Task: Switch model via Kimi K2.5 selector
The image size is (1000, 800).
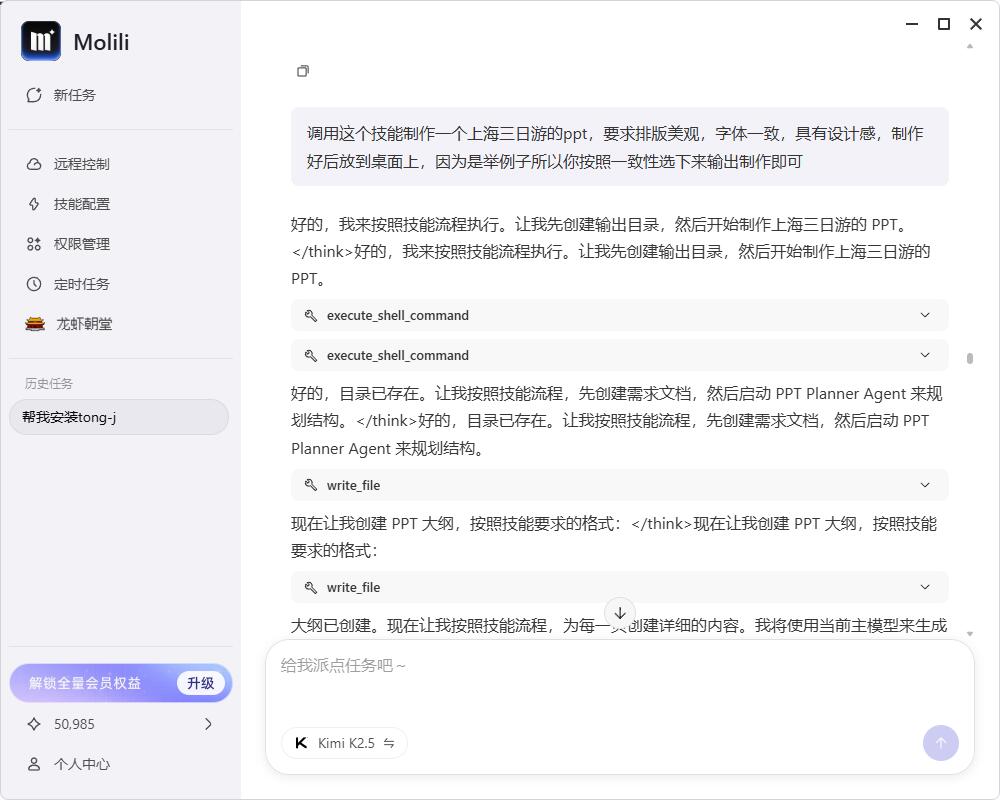Action: 345,743
